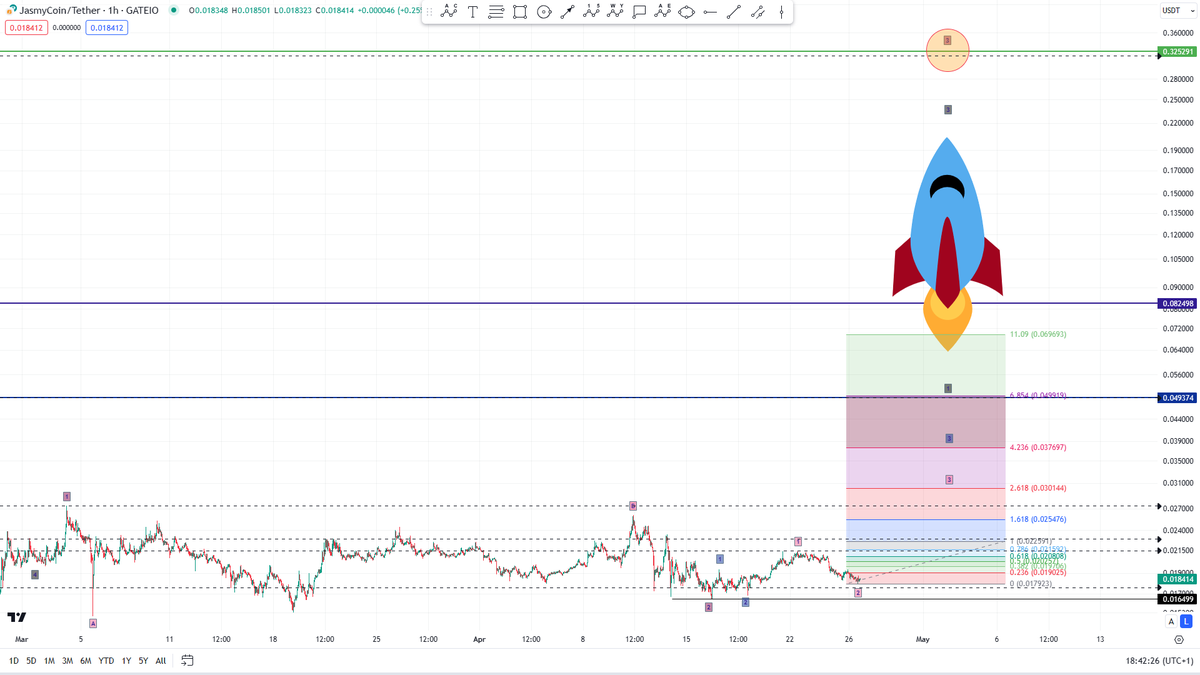Screen dimensions: 1200x675
Task: Select the Elliott impulse wave 12345 tool
Action: [591, 12]
